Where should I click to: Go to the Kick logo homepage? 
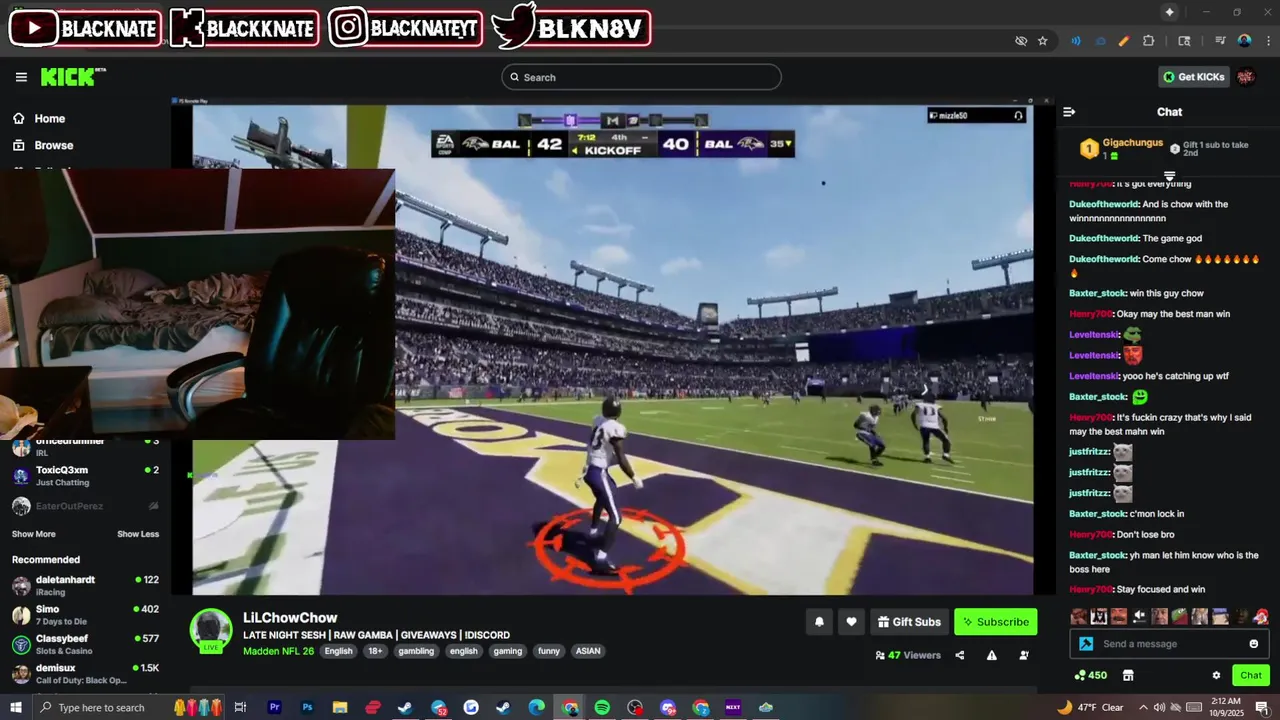coord(72,77)
